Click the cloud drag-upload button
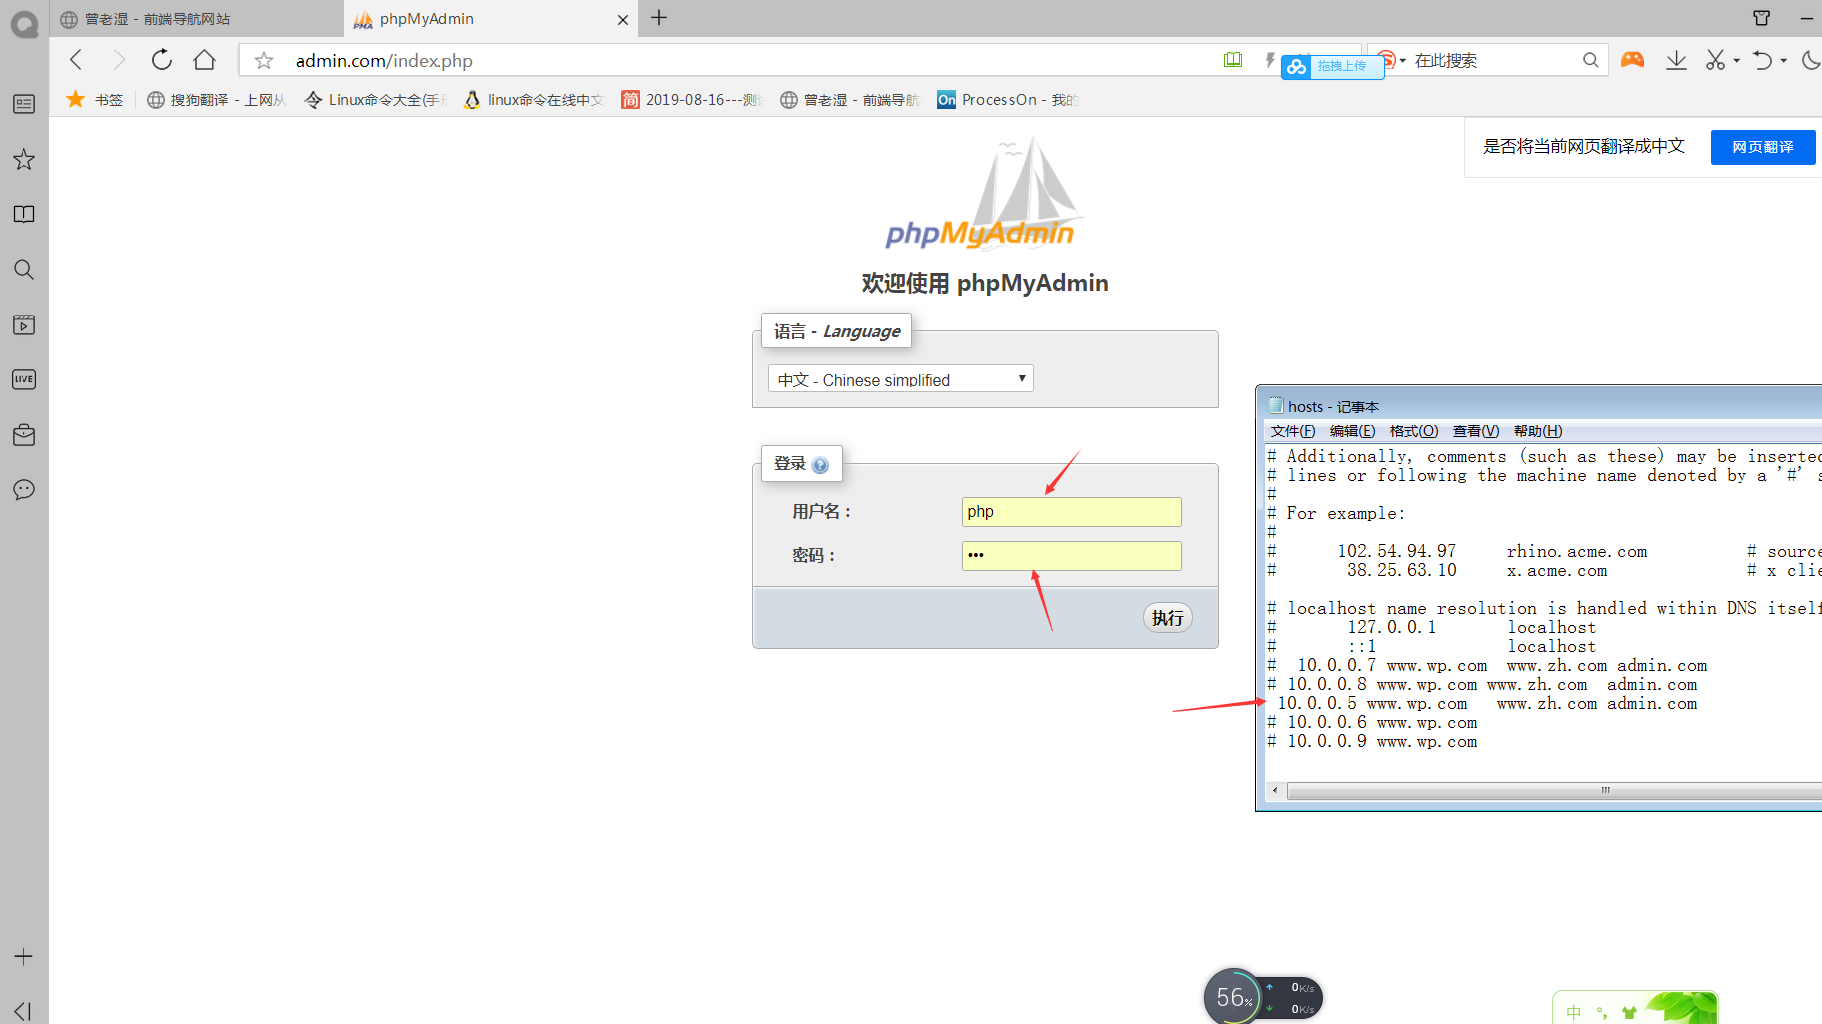 (x=1332, y=66)
